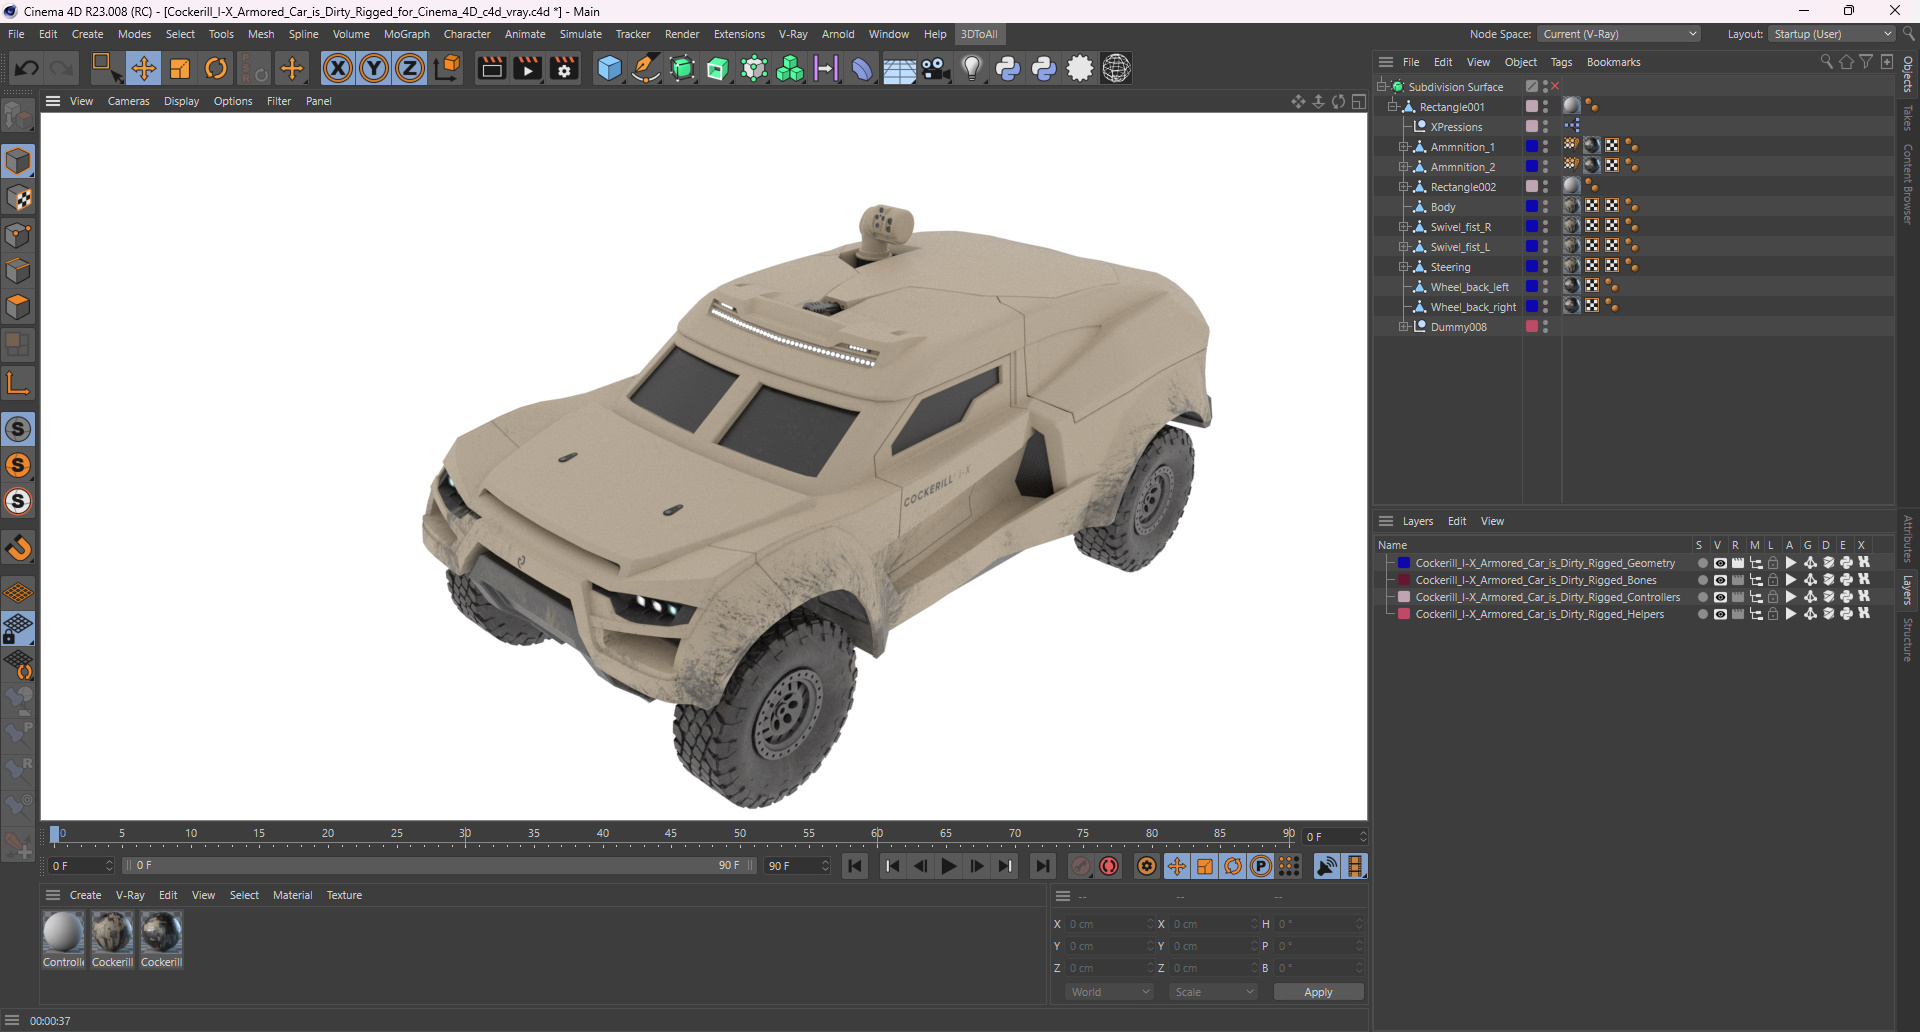Viewport: 1920px width, 1032px height.
Task: Open the Layout Startup dropdown
Action: (1832, 34)
